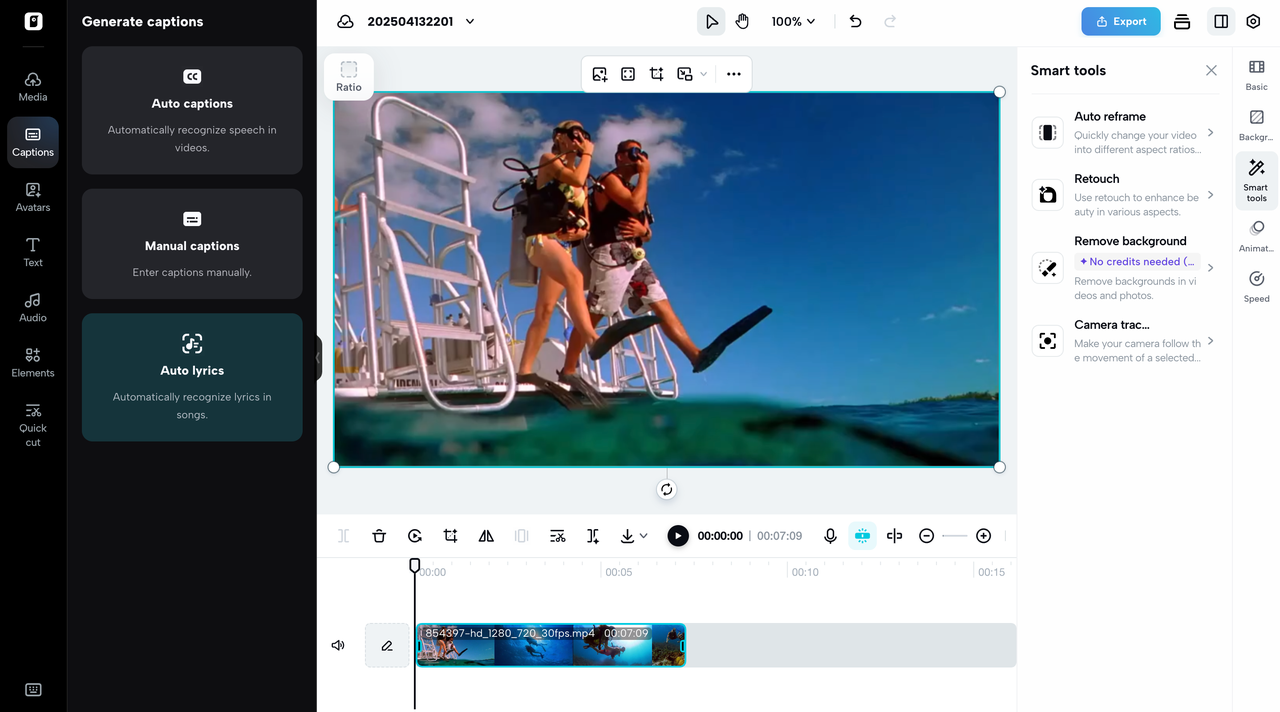The height and width of the screenshot is (712, 1280).
Task: Delete the clip with the trash icon
Action: 379,535
